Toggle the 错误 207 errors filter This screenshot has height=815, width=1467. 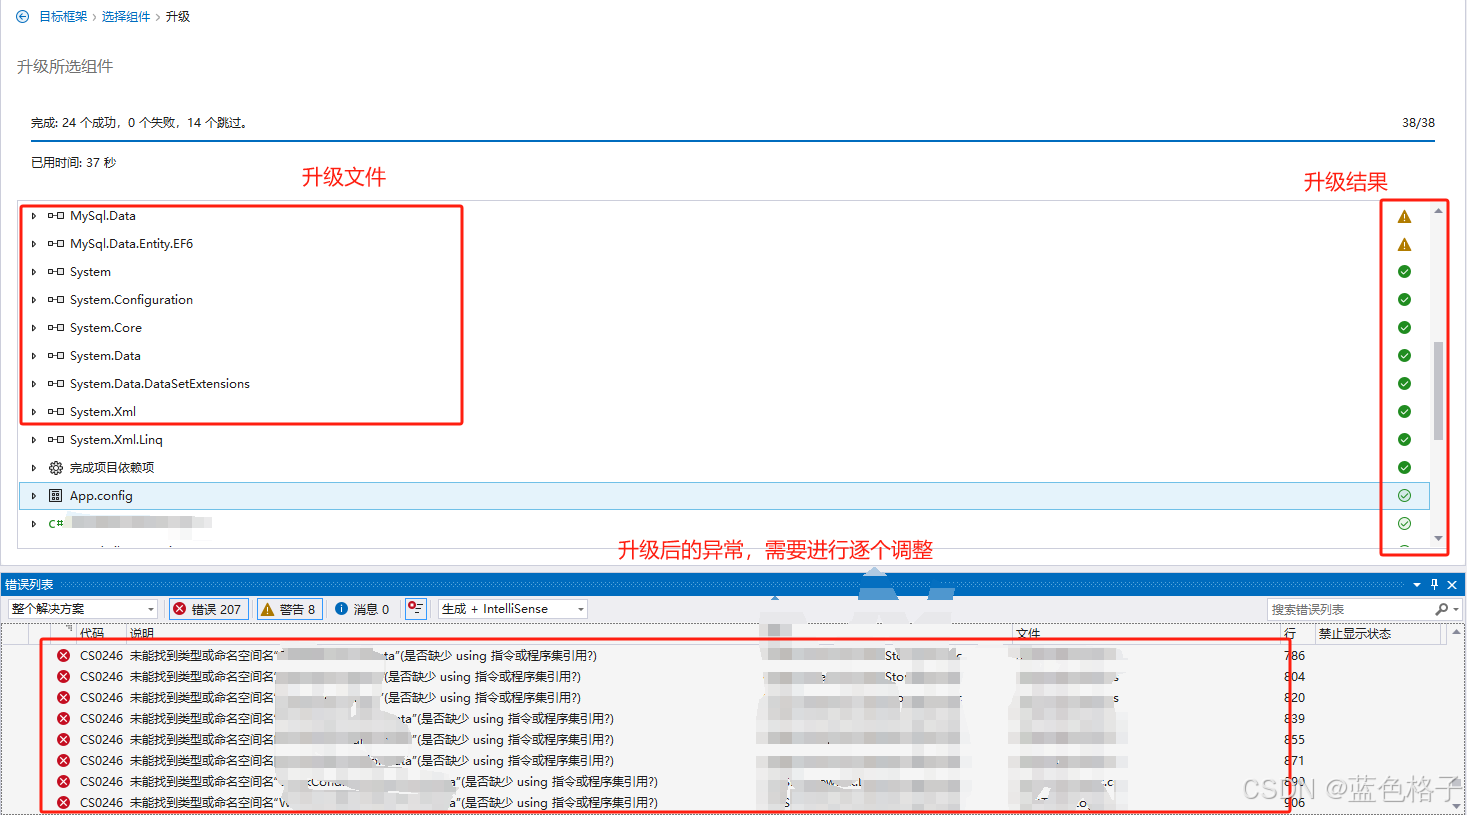[208, 609]
